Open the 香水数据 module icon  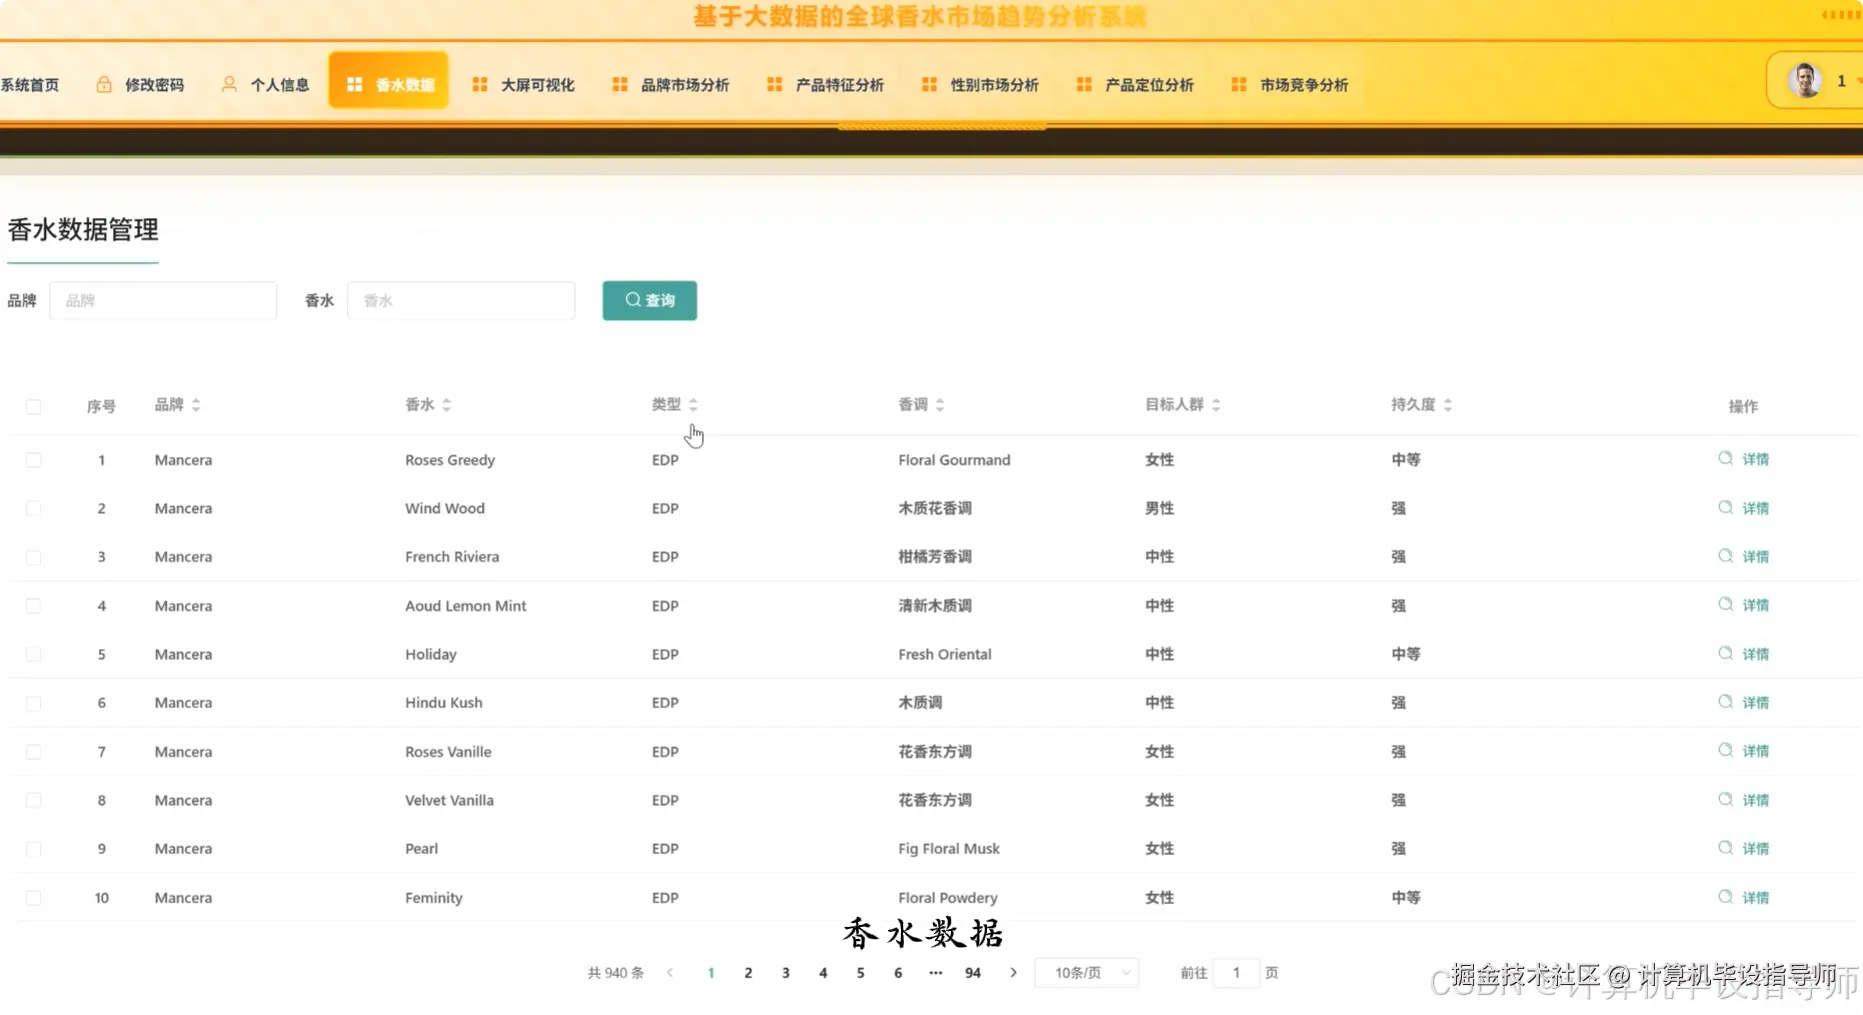click(354, 84)
